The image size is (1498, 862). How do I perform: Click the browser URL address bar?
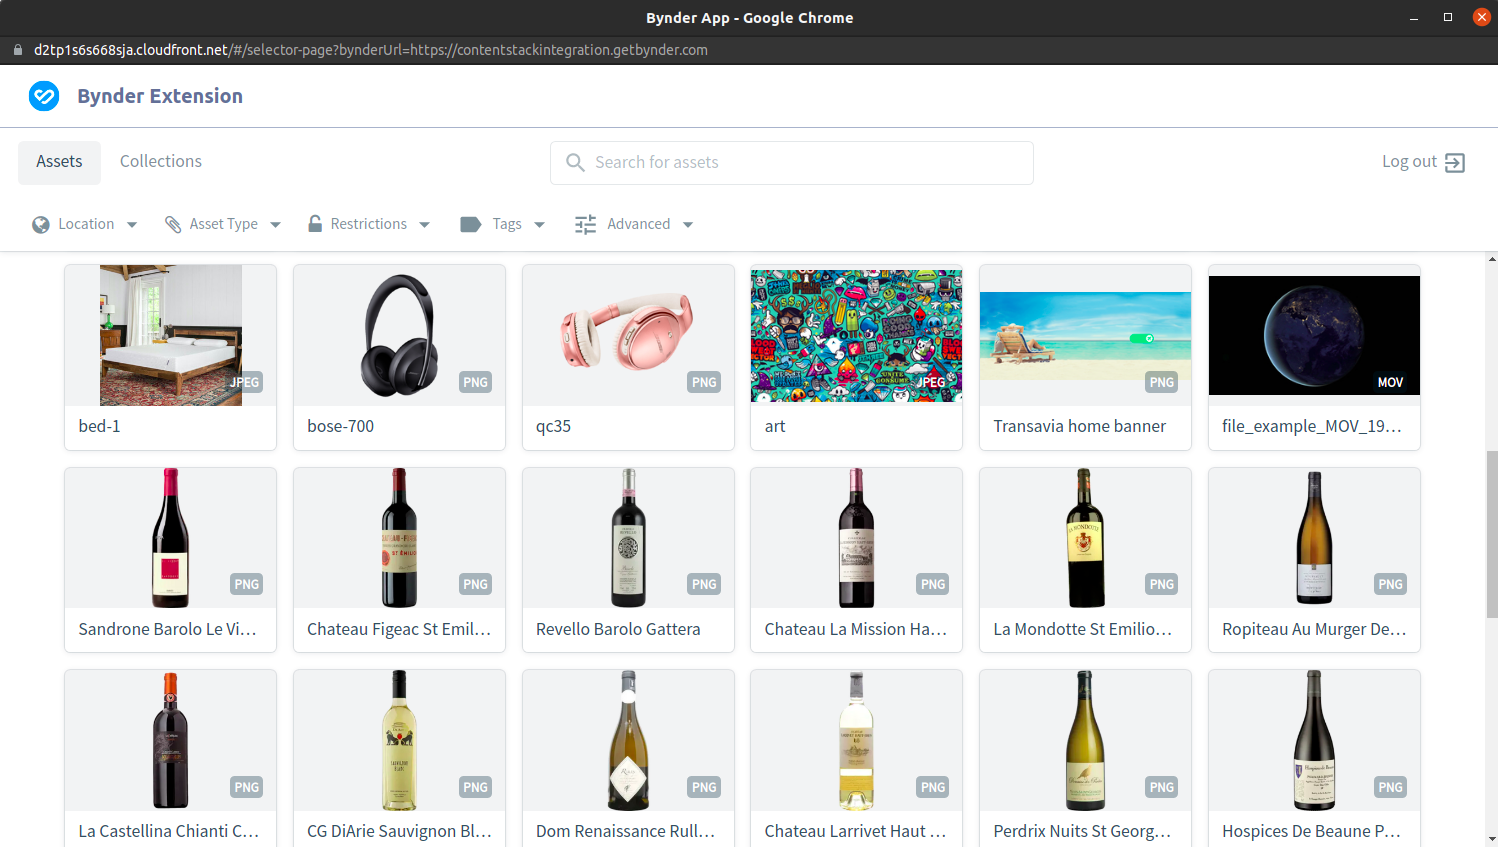point(371,50)
